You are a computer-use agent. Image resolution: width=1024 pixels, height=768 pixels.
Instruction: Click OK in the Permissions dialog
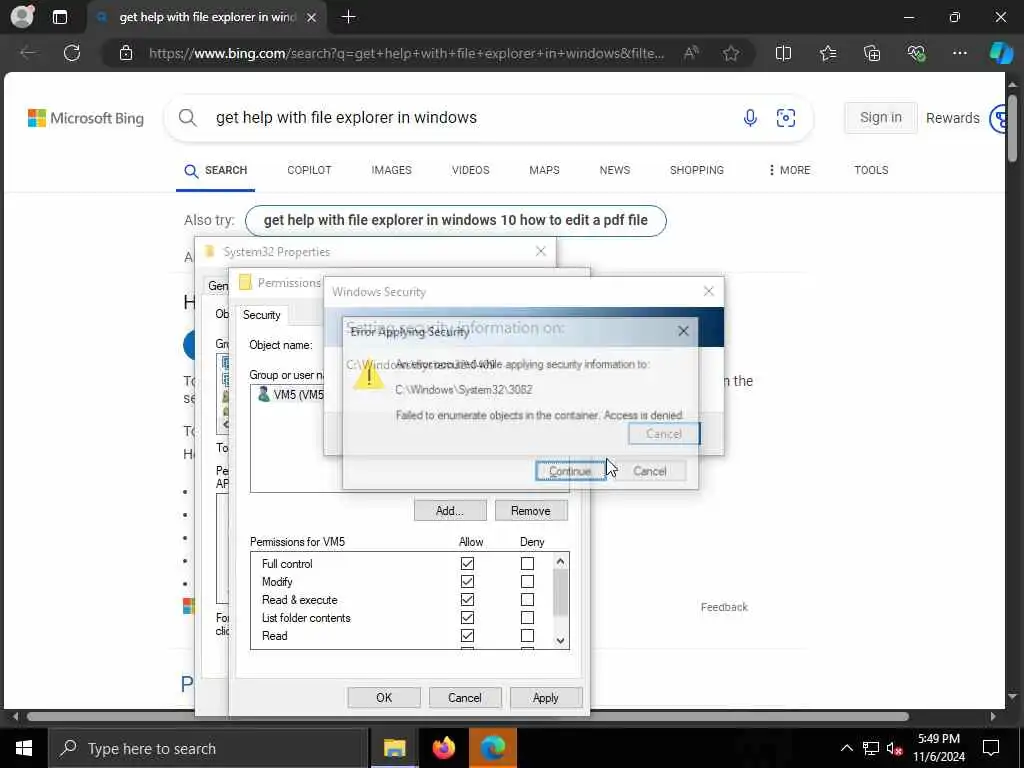[x=384, y=697]
